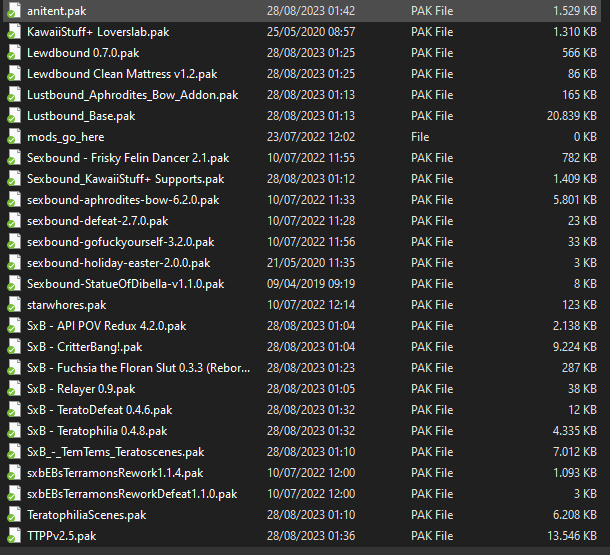Image resolution: width=610 pixels, height=555 pixels.
Task: Click the icon of sxbEBsTerramonsReworkDefeat1.1.0.pak
Action: [14, 494]
